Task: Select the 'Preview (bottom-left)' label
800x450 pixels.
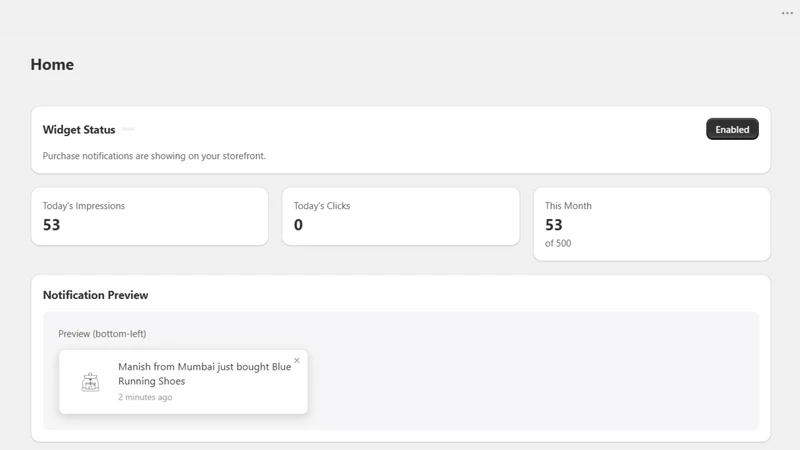Action: (x=102, y=334)
